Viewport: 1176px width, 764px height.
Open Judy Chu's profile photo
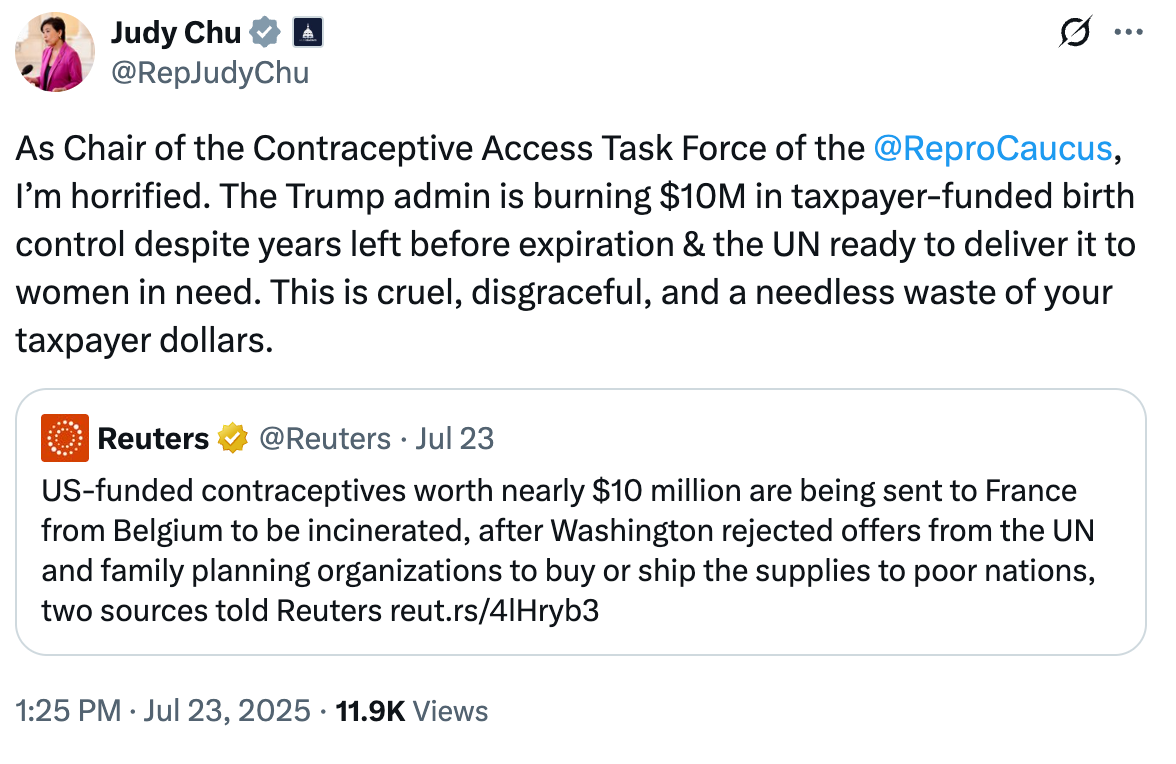pos(56,52)
